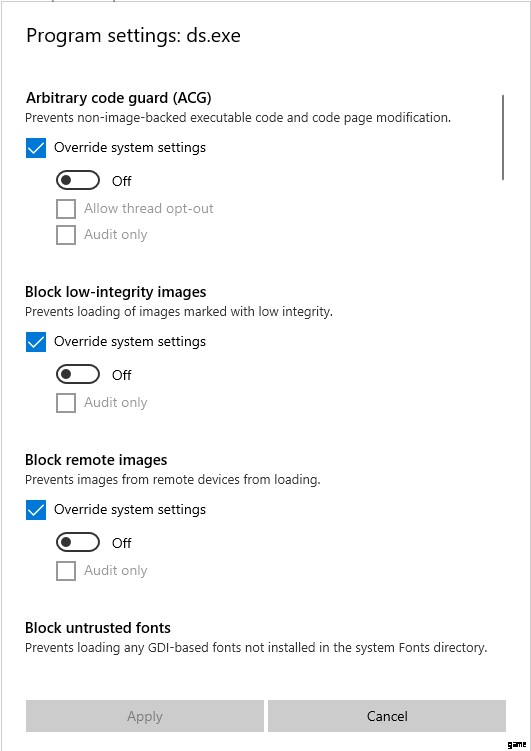
Task: Click the vertical scrollbar thumb
Action: point(503,137)
